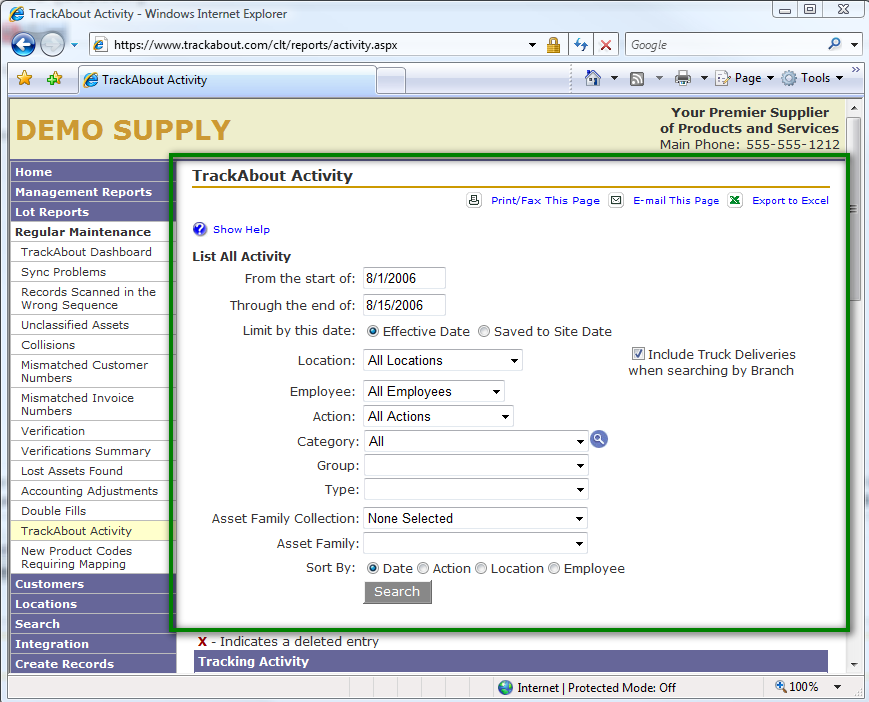Click the Page menu icon
869x702 pixels.
tap(722, 79)
